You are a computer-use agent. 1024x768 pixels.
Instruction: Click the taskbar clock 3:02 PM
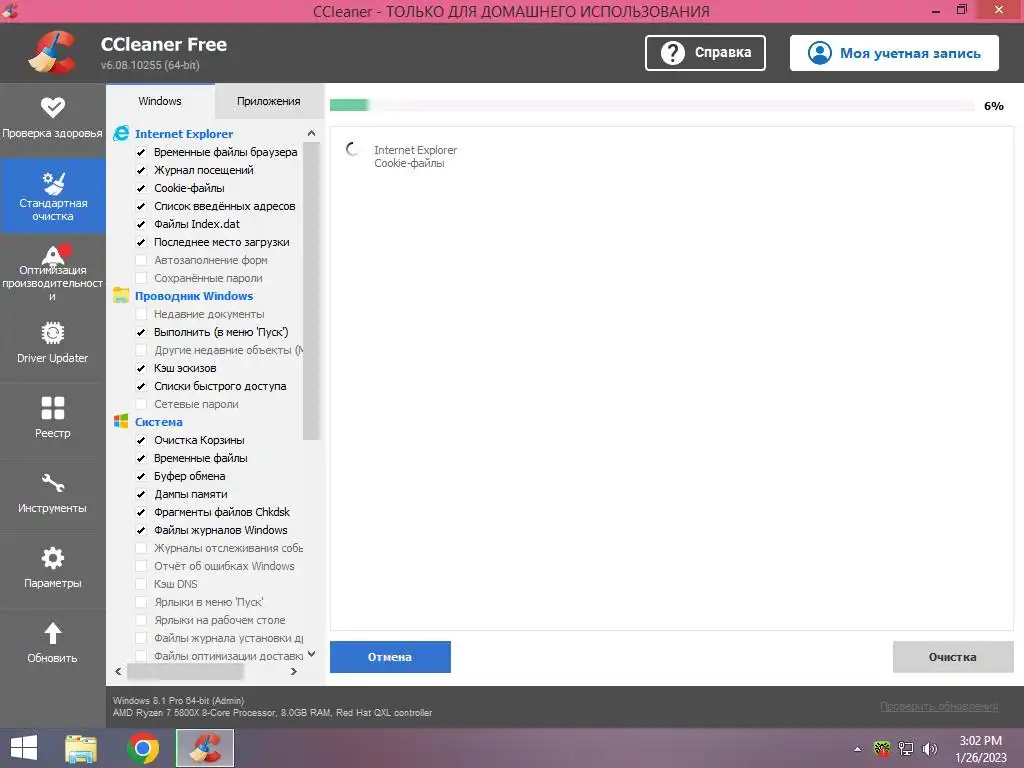click(980, 741)
